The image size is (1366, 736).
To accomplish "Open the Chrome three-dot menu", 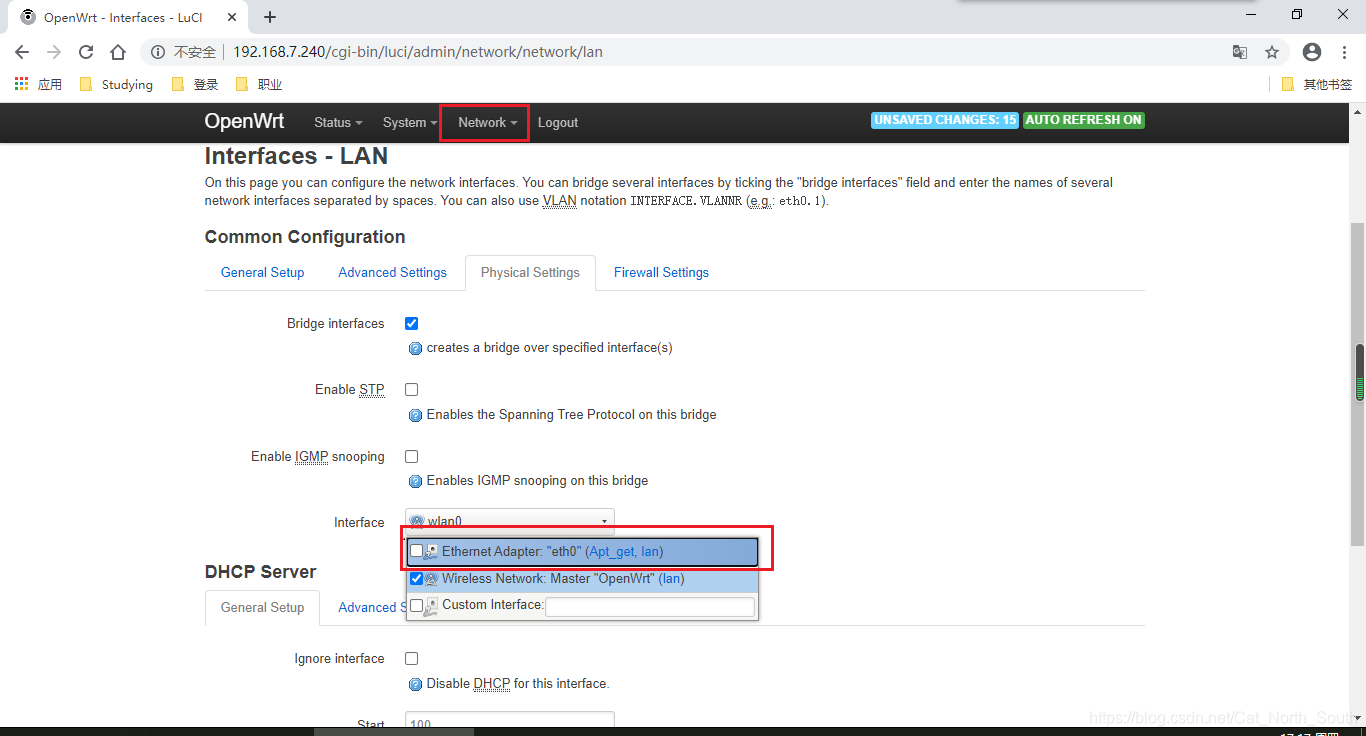I will click(x=1344, y=52).
